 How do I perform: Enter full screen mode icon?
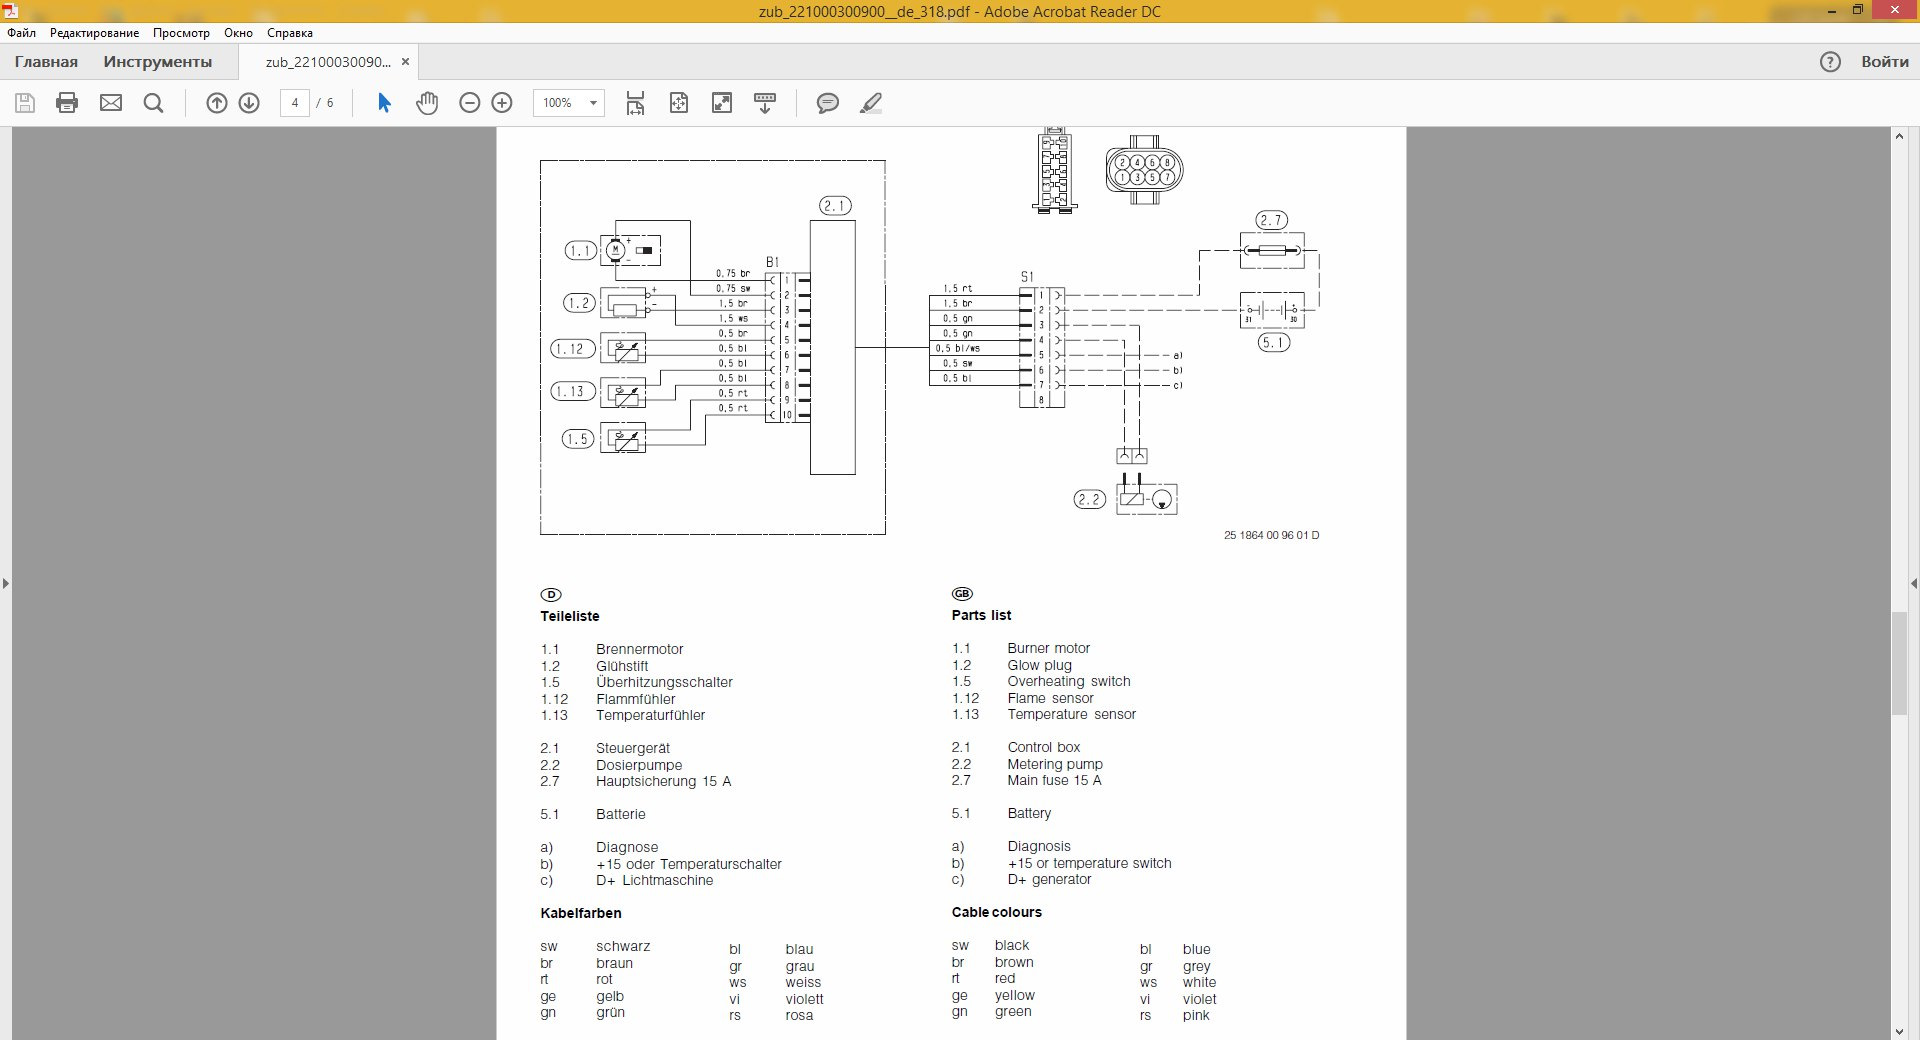pyautogui.click(x=722, y=103)
